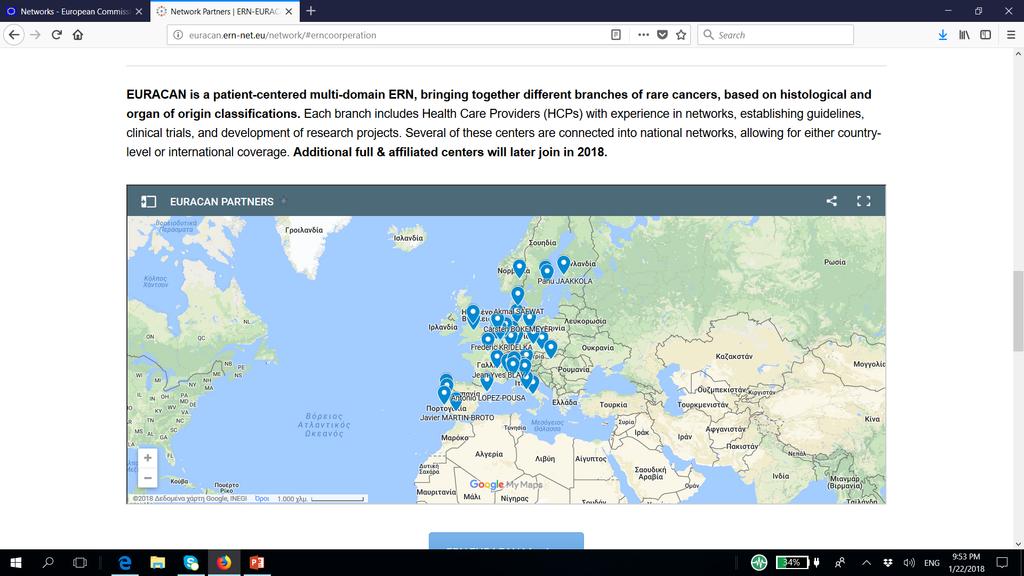Zoom in on the map
Screen dimensions: 1024x576
point(148,458)
